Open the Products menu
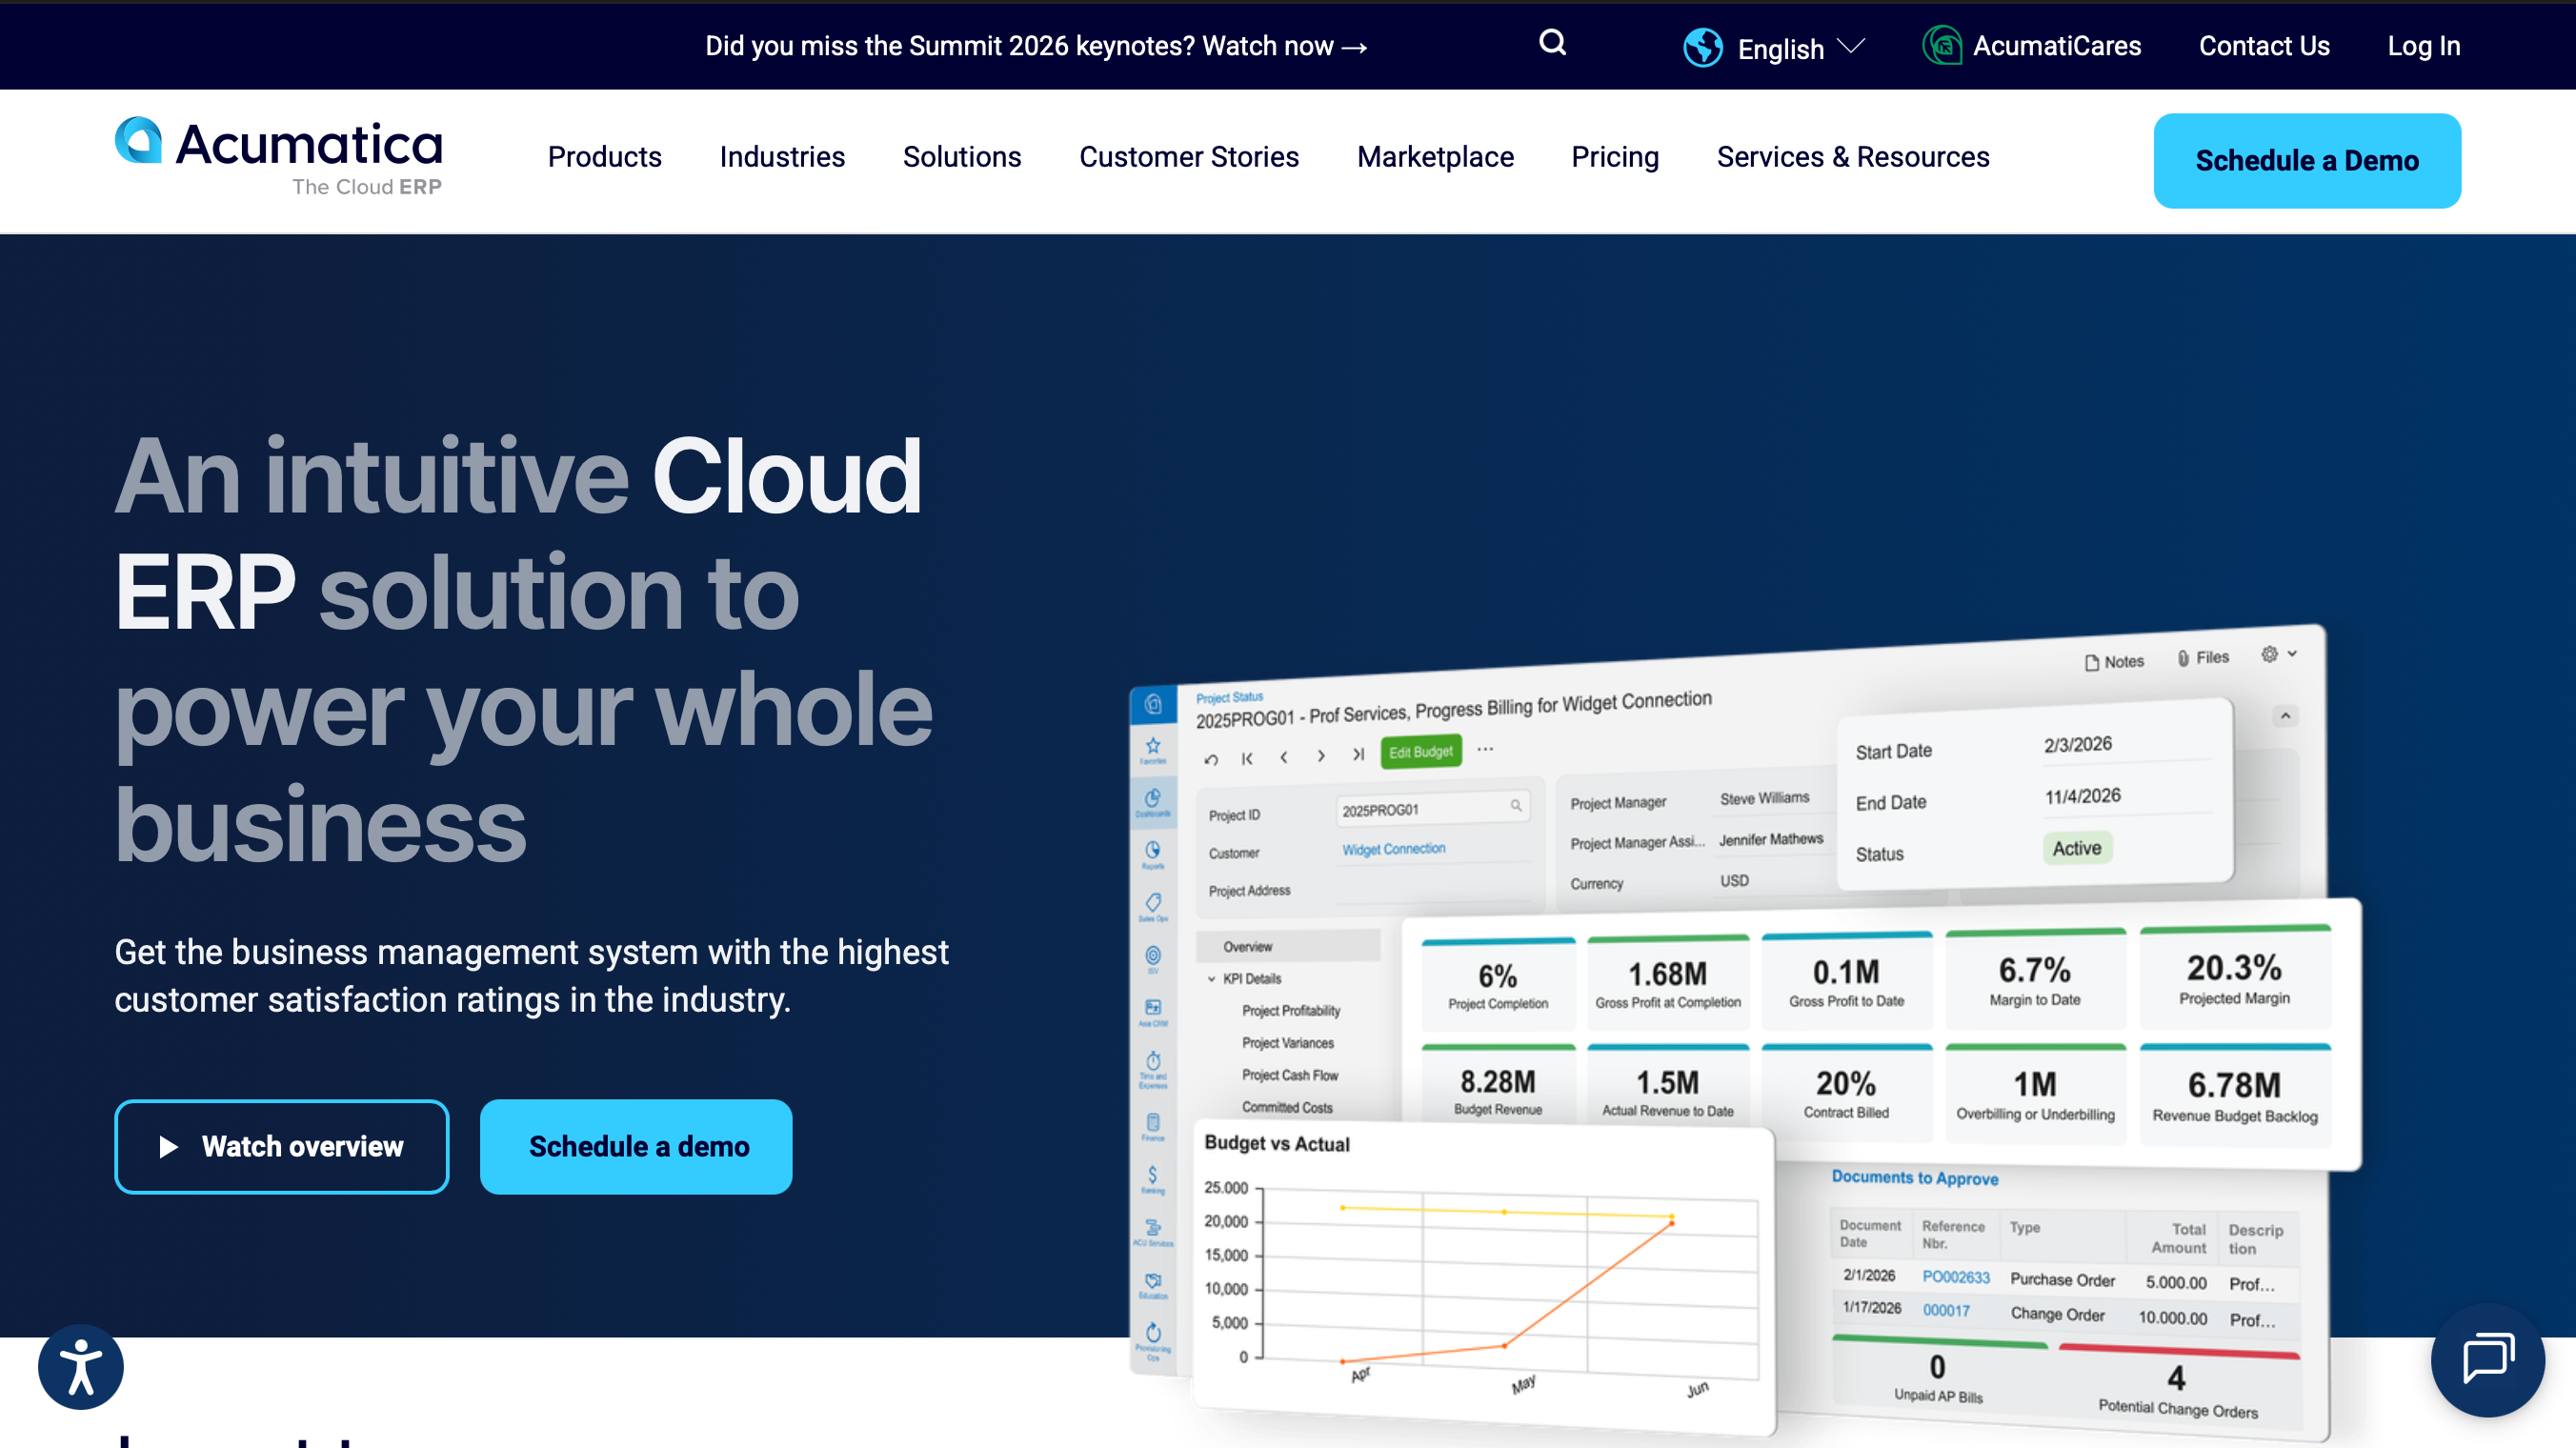This screenshot has height=1448, width=2576. [604, 157]
